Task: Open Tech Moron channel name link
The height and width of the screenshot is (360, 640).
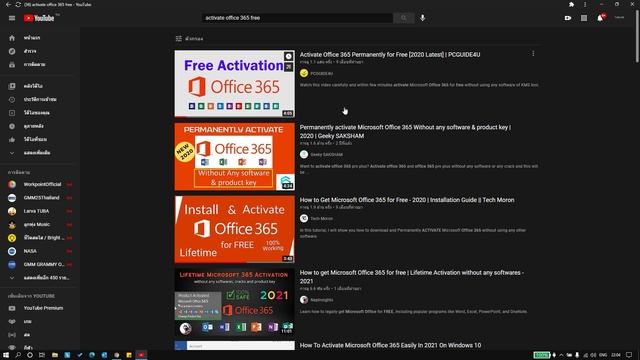Action: click(322, 219)
